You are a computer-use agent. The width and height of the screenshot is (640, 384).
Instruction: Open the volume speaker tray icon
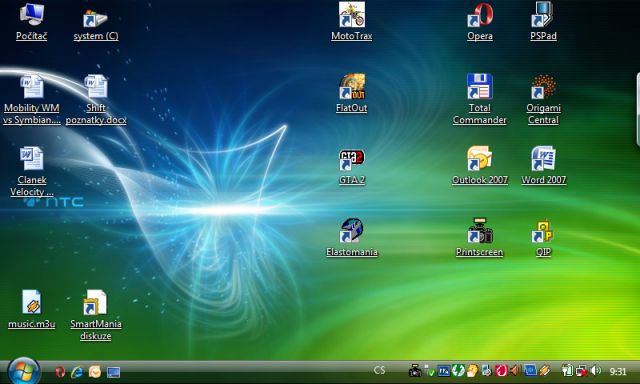(x=596, y=370)
